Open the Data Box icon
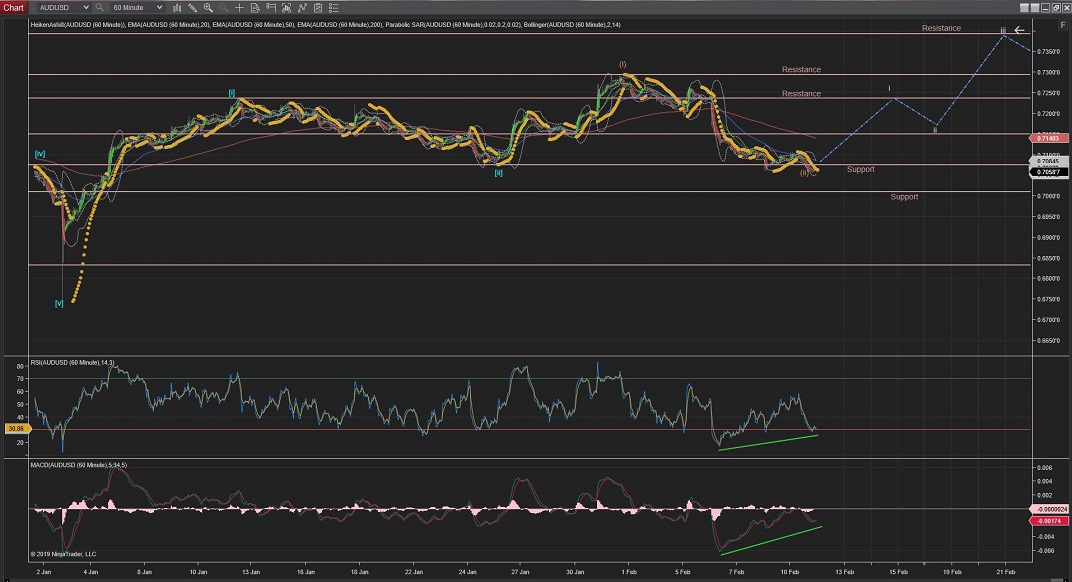 (254, 7)
